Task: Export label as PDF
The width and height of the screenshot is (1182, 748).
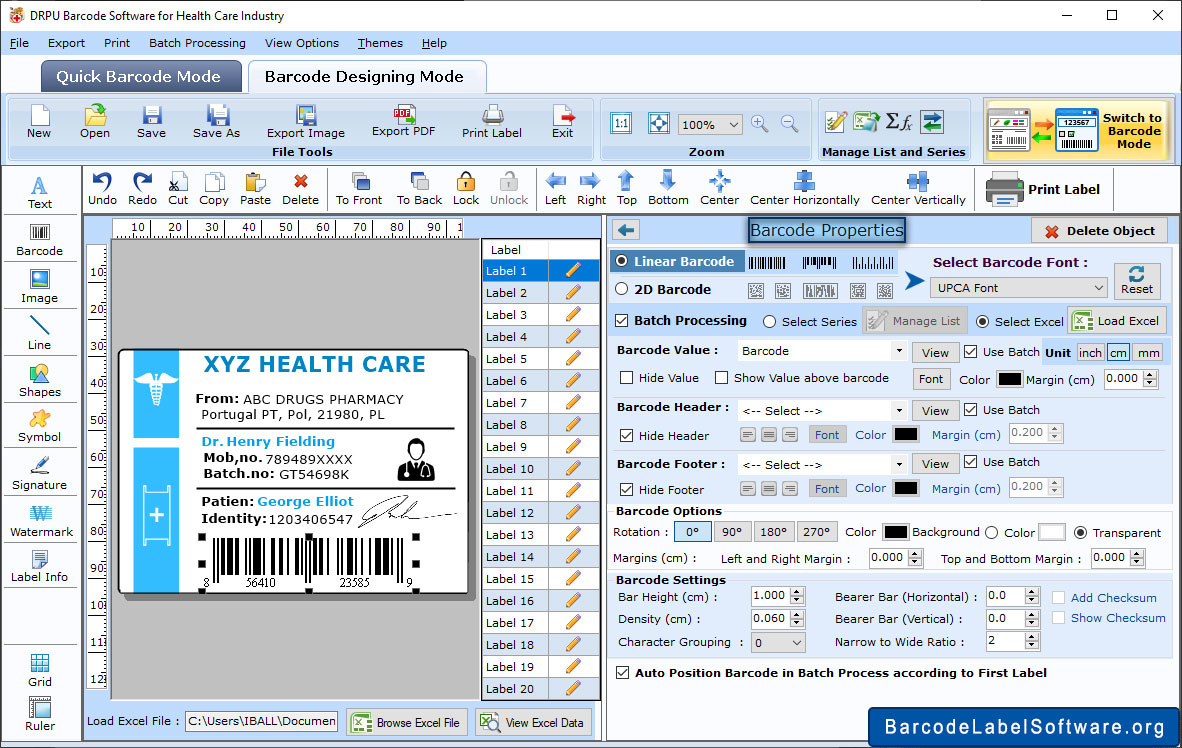Action: tap(403, 121)
